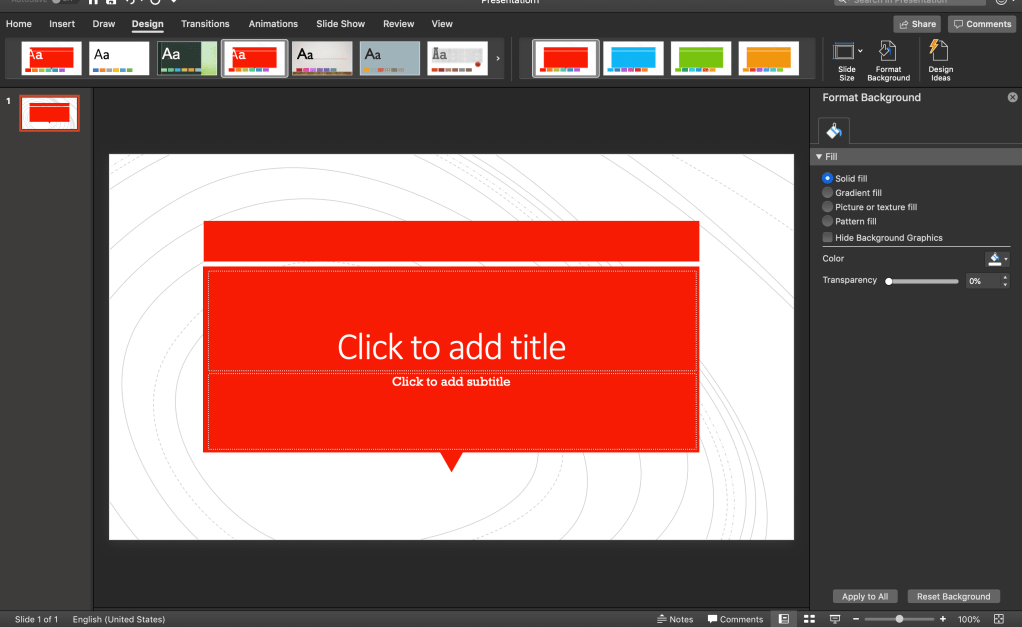Click the Normal view icon in status bar

(784, 619)
